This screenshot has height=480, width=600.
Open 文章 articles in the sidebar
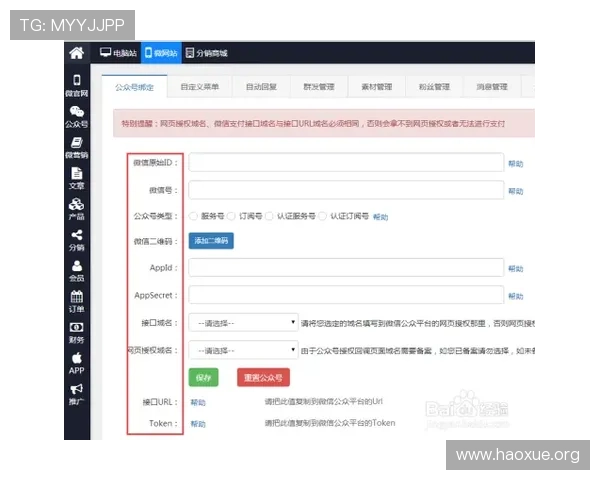coord(77,178)
